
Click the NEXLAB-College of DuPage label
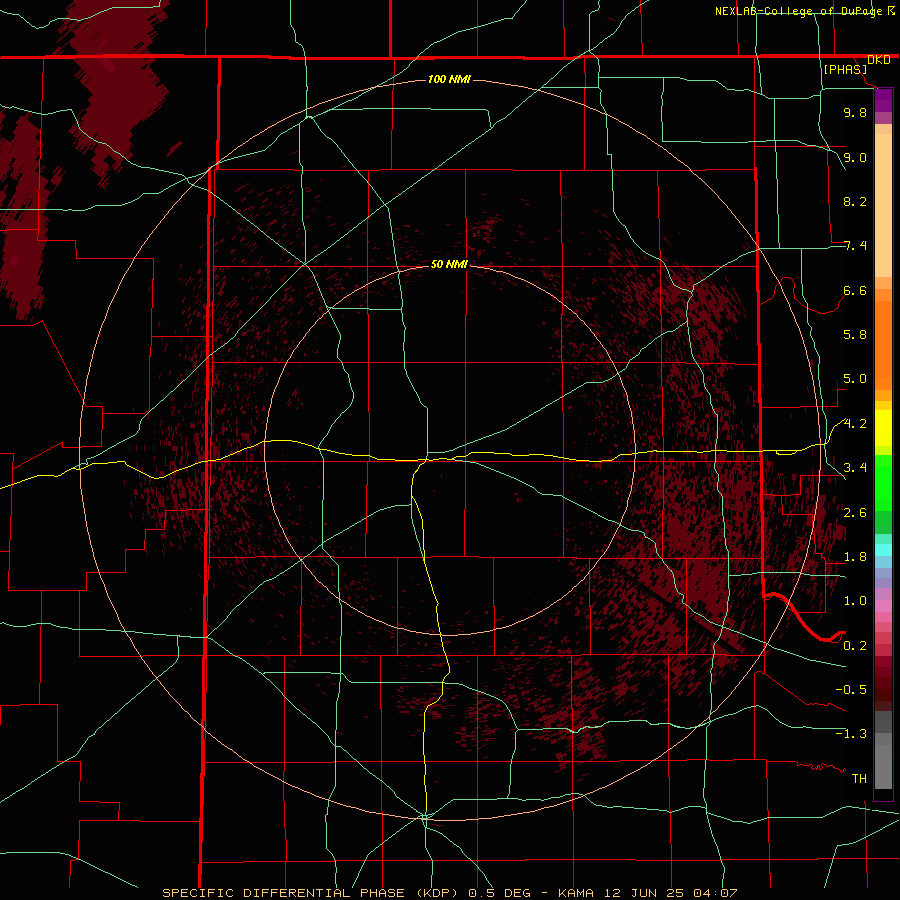pyautogui.click(x=798, y=11)
